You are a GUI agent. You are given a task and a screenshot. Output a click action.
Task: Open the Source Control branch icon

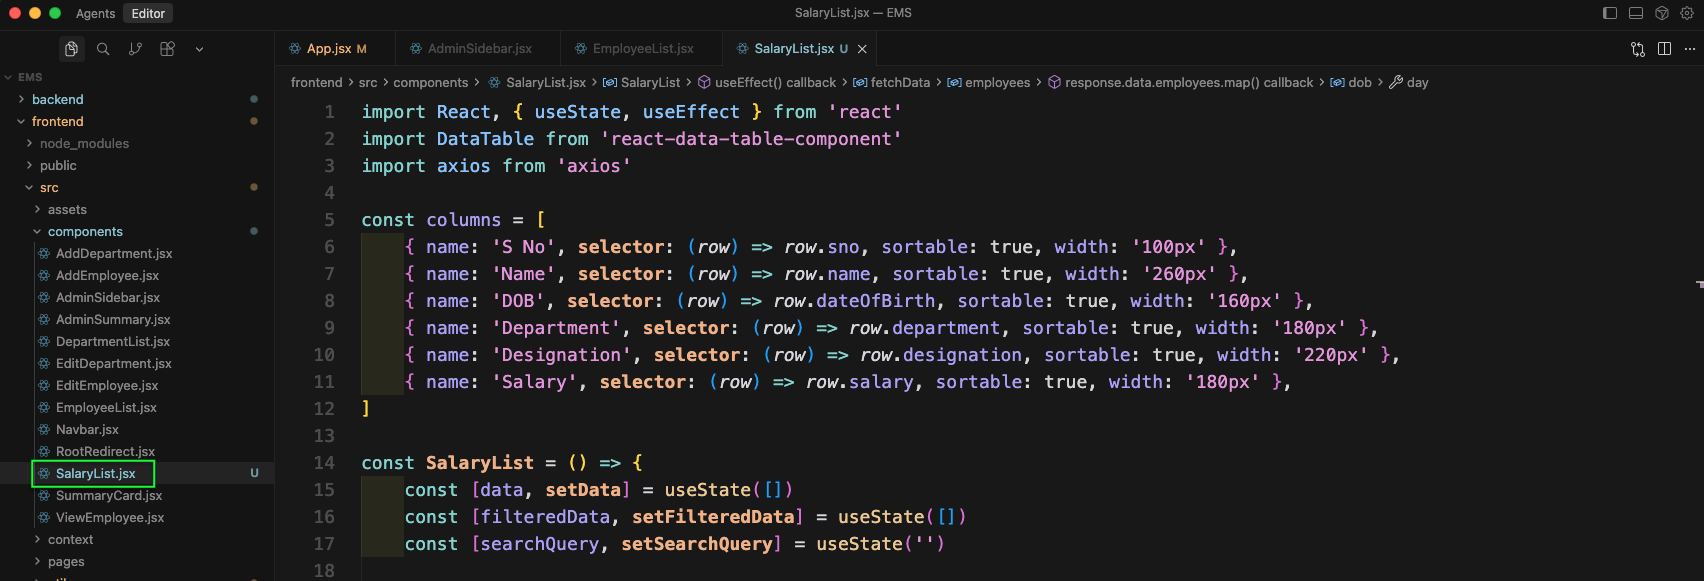135,49
